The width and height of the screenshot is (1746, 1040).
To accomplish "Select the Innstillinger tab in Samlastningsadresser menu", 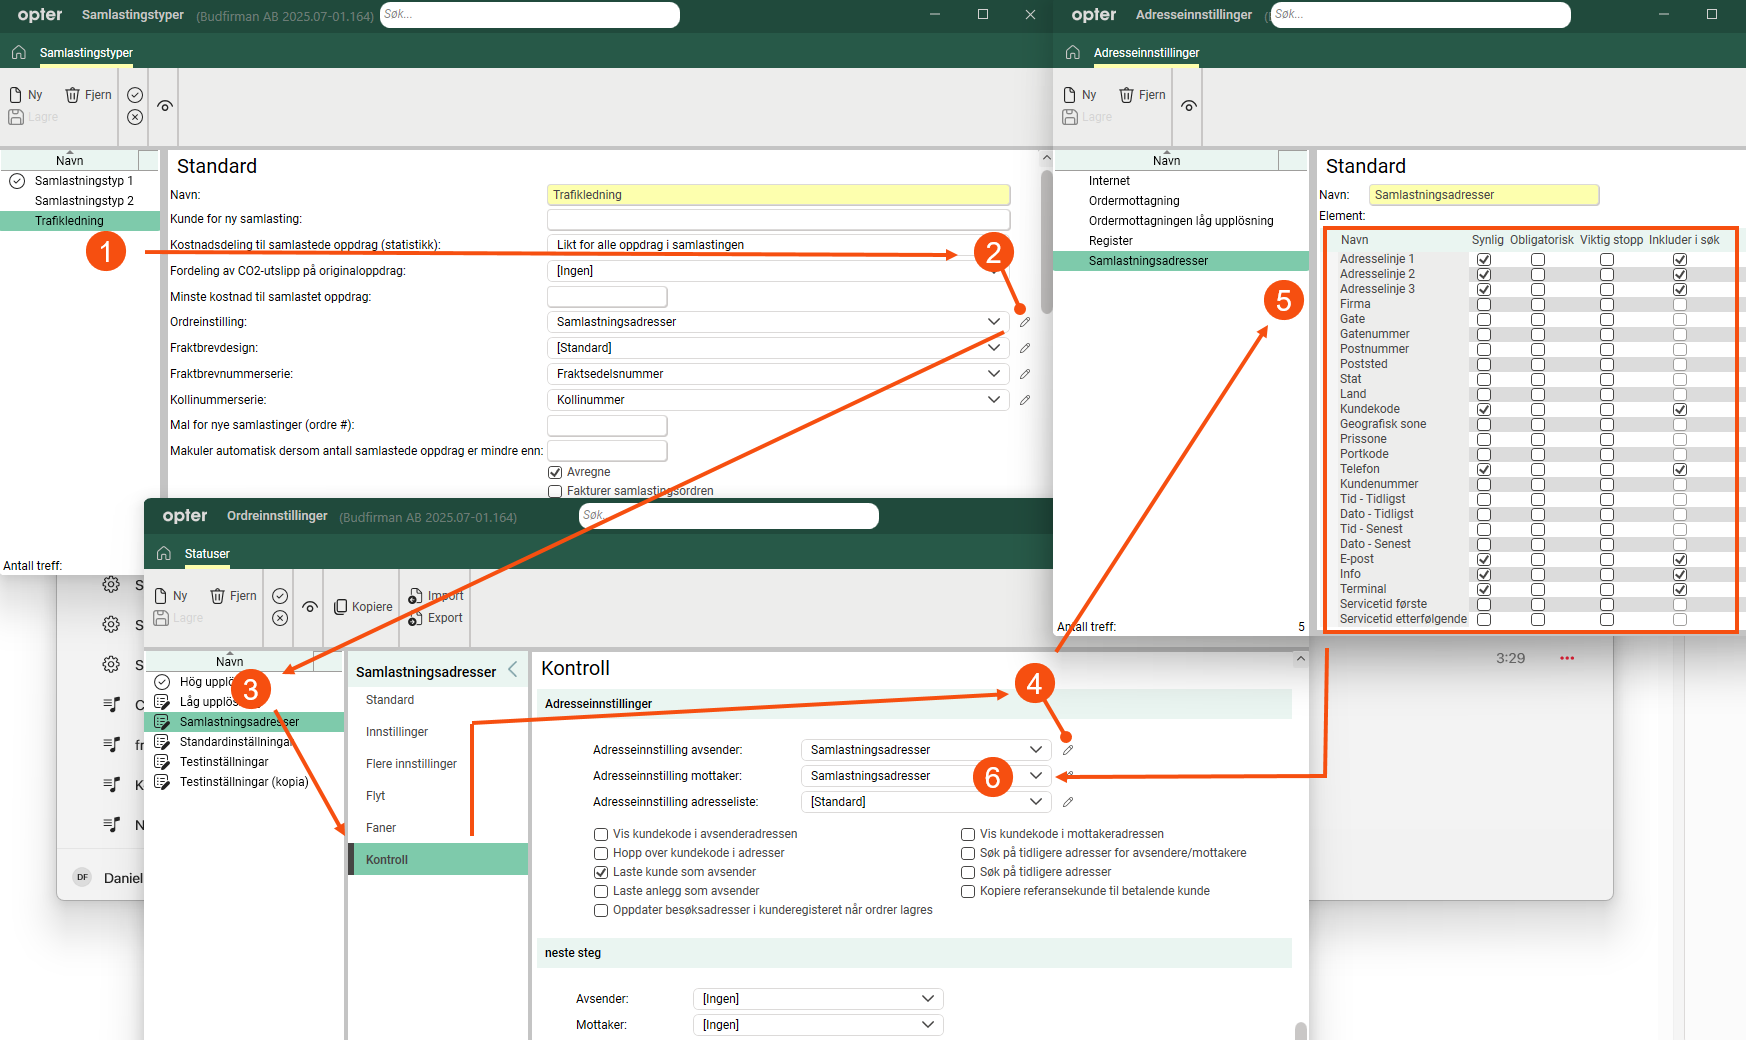I will 397,732.
